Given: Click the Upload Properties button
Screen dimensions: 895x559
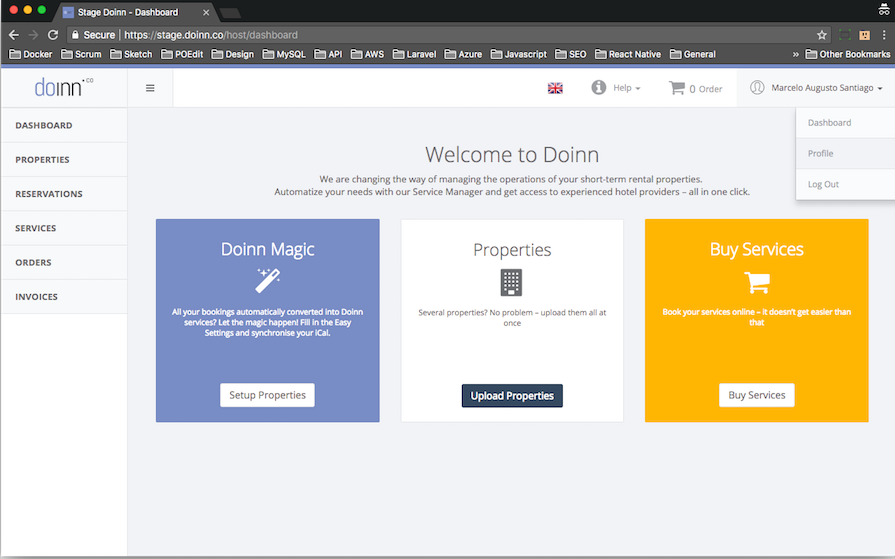Looking at the screenshot, I should [512, 396].
